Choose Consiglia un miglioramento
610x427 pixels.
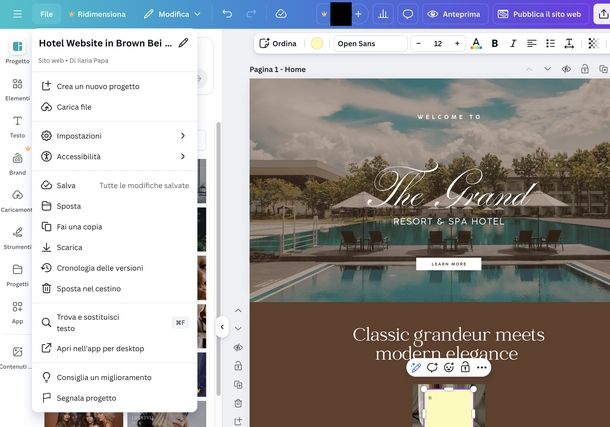[x=114, y=377]
